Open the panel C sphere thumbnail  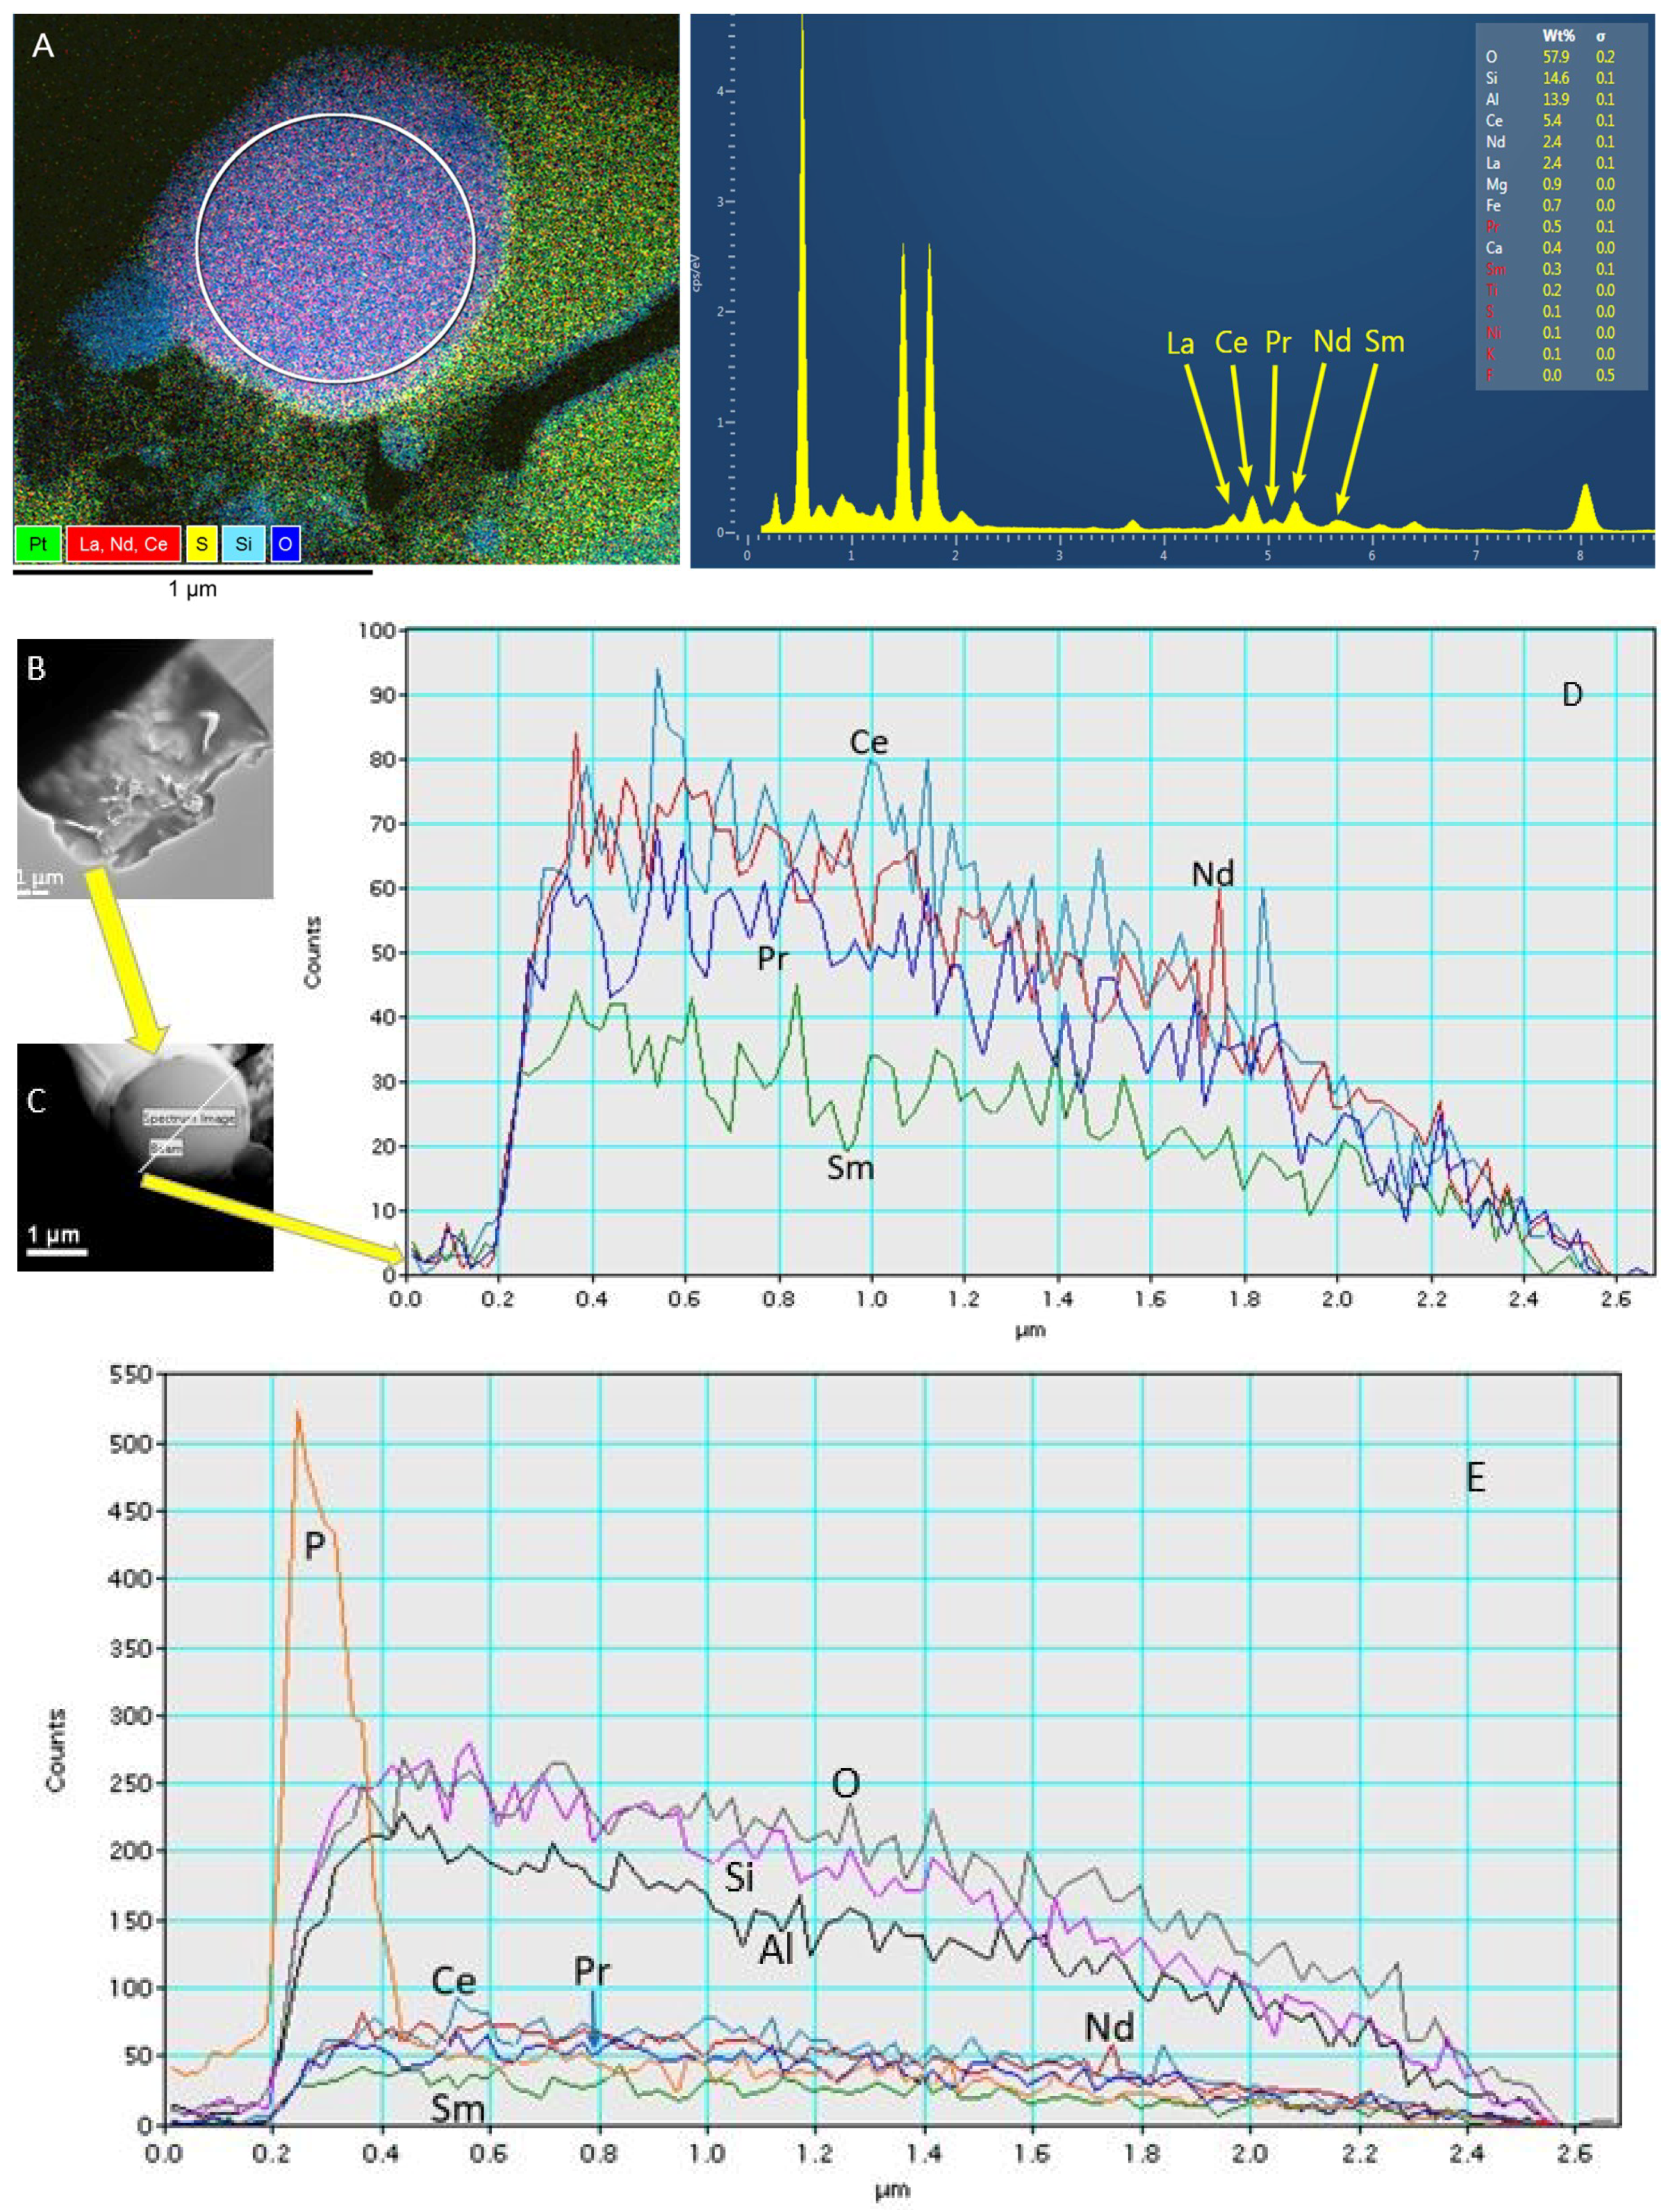pyautogui.click(x=145, y=1157)
